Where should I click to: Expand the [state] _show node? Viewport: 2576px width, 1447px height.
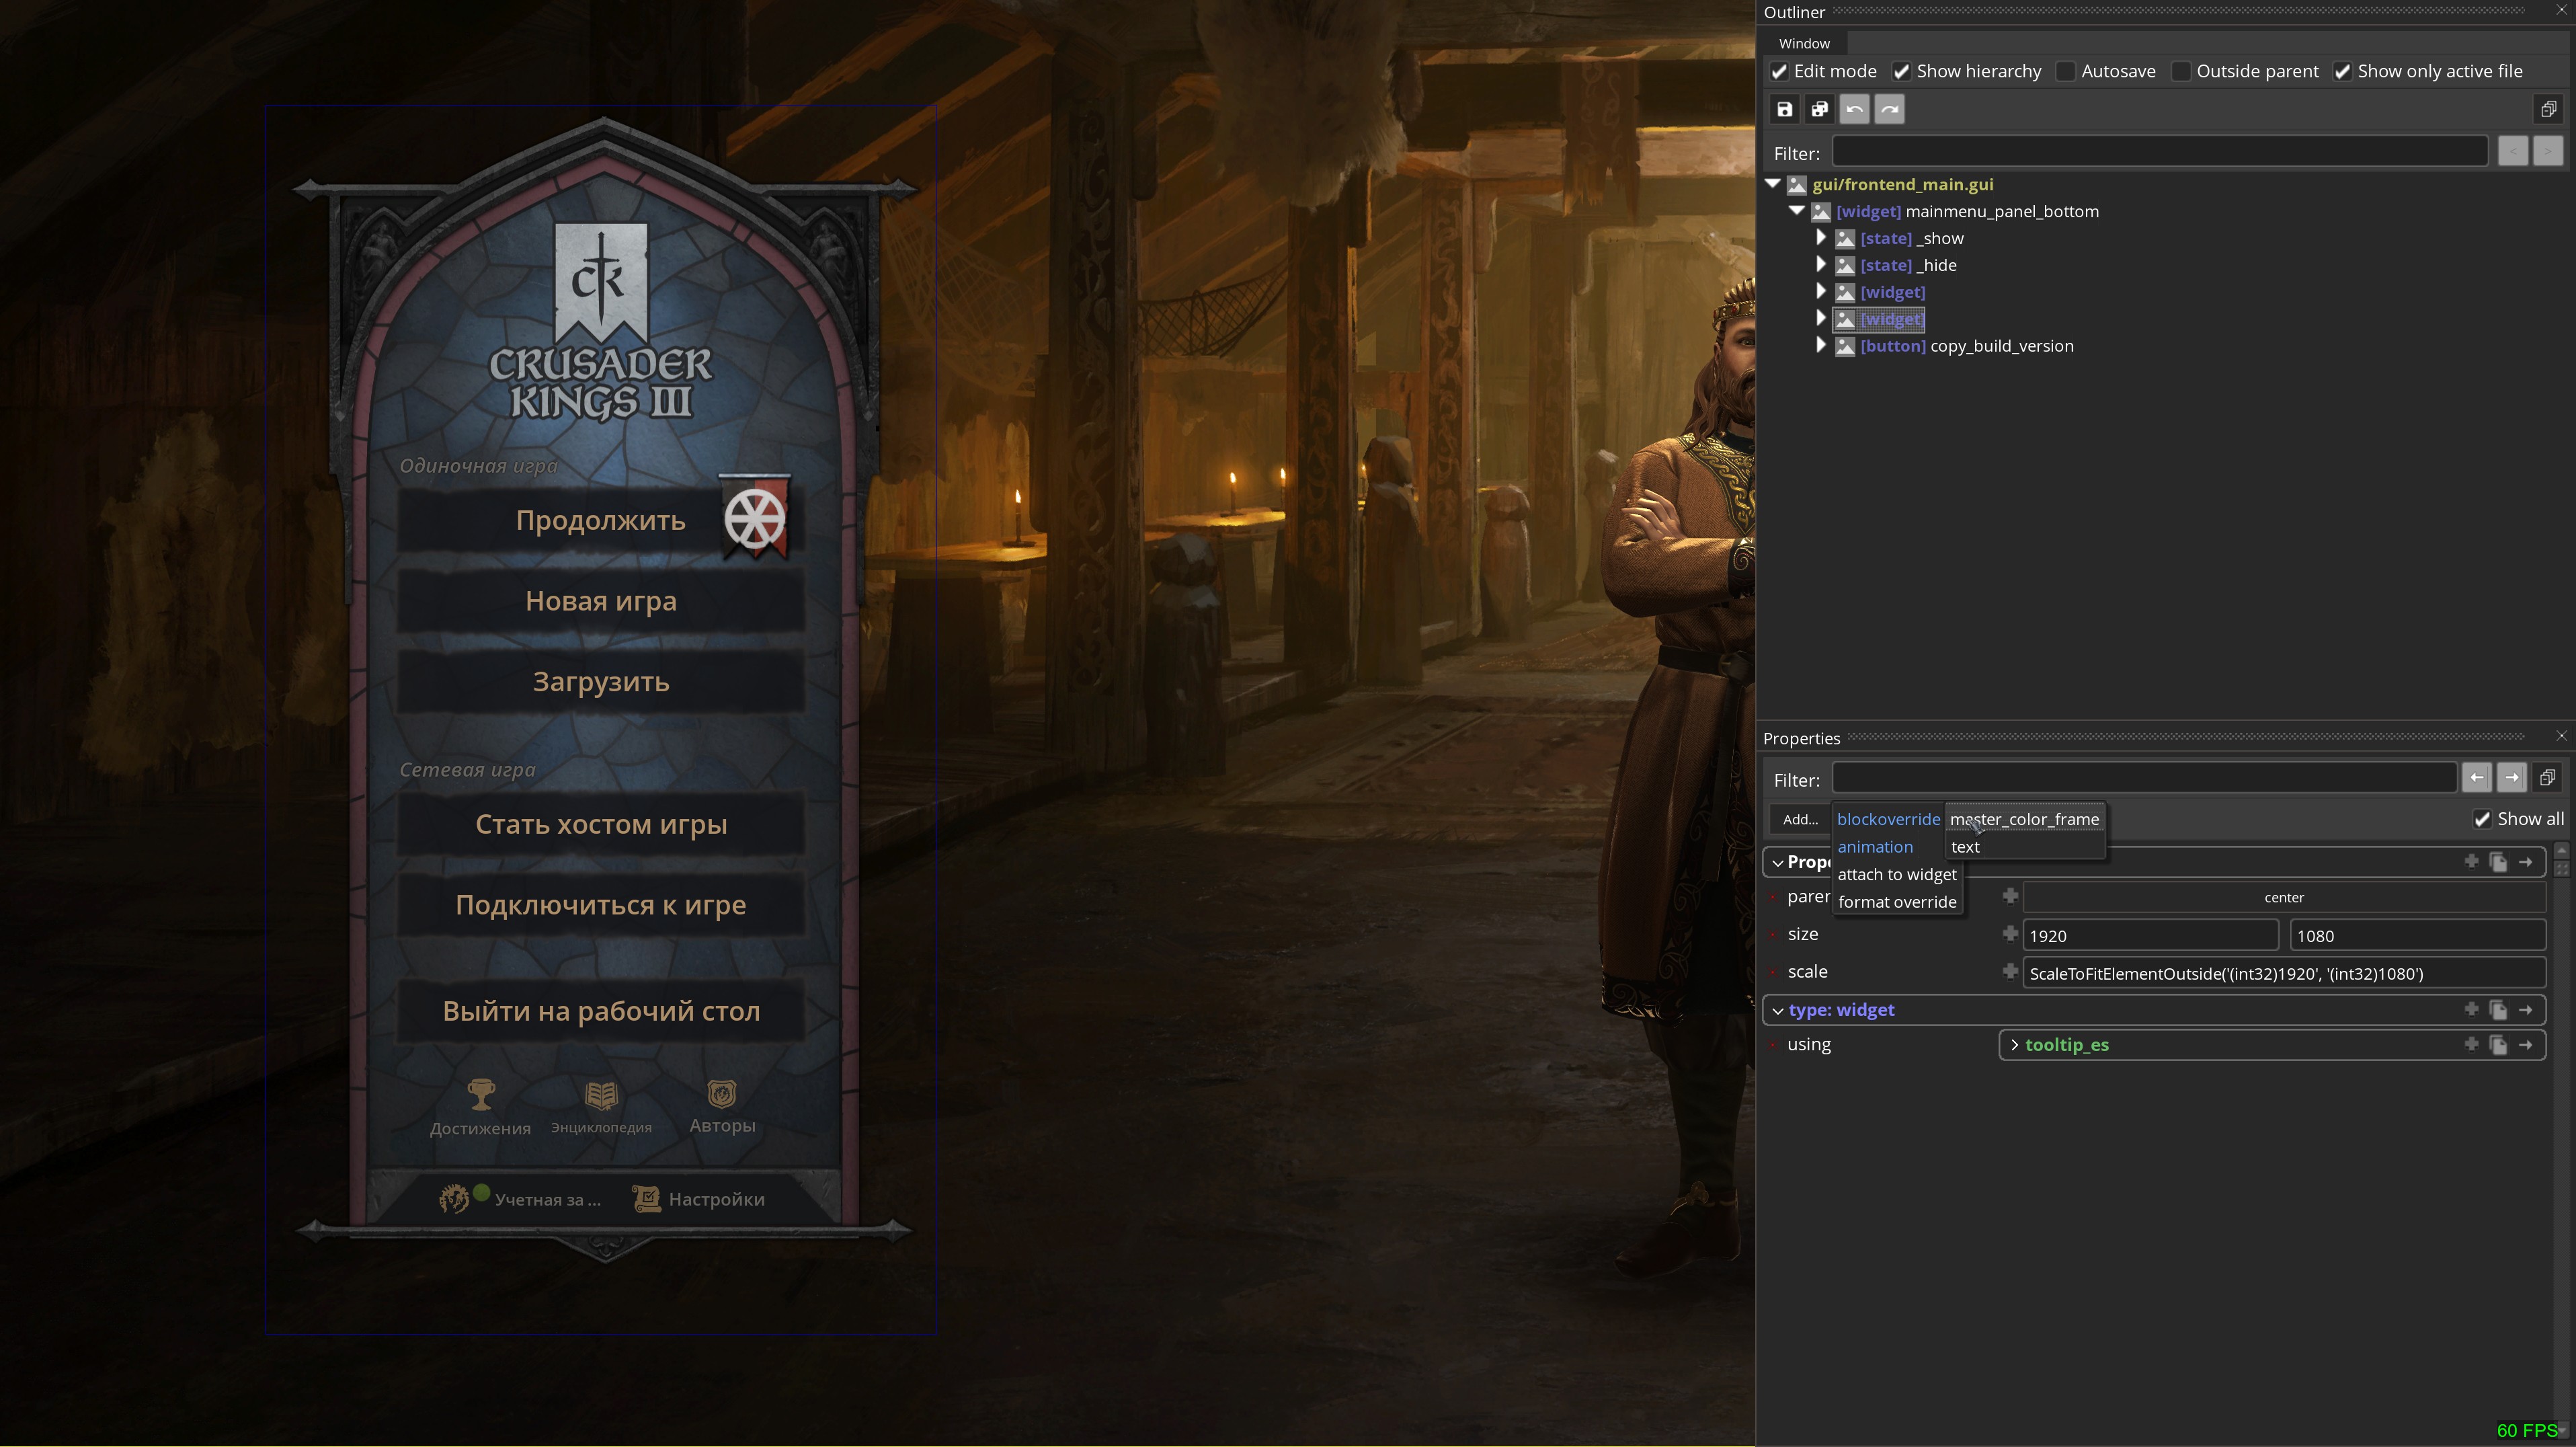point(1821,238)
